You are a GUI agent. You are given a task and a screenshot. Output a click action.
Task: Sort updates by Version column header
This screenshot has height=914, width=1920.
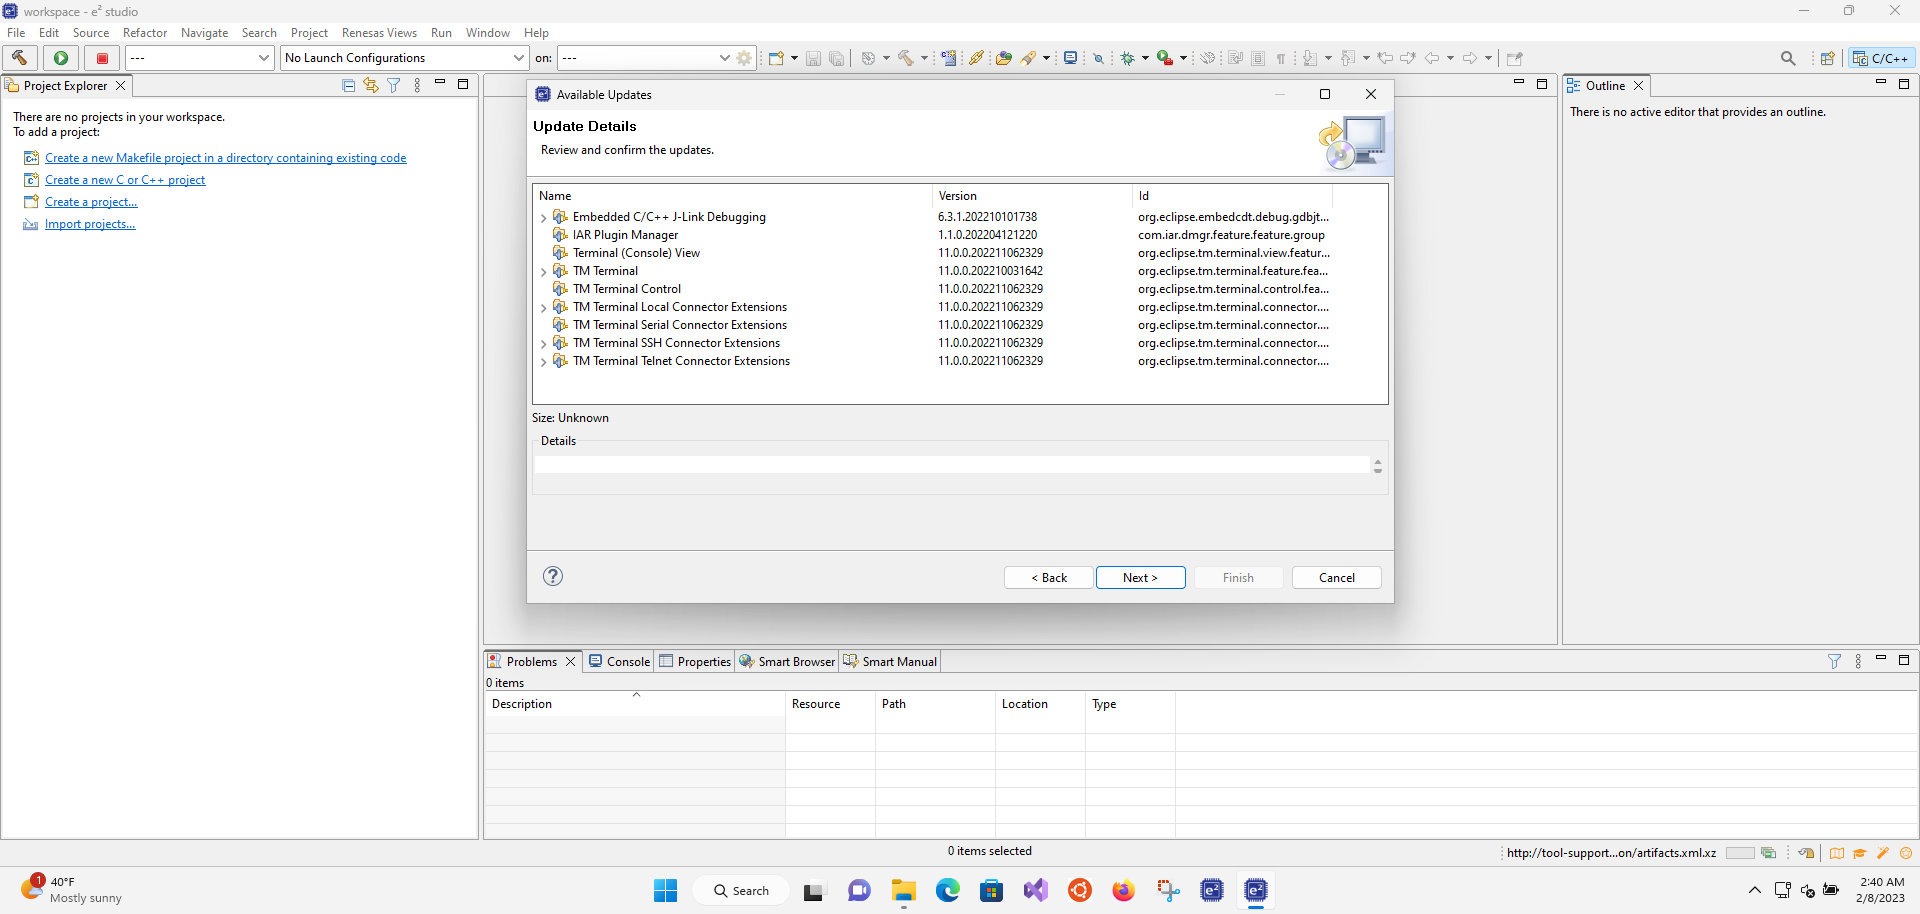(1032, 196)
